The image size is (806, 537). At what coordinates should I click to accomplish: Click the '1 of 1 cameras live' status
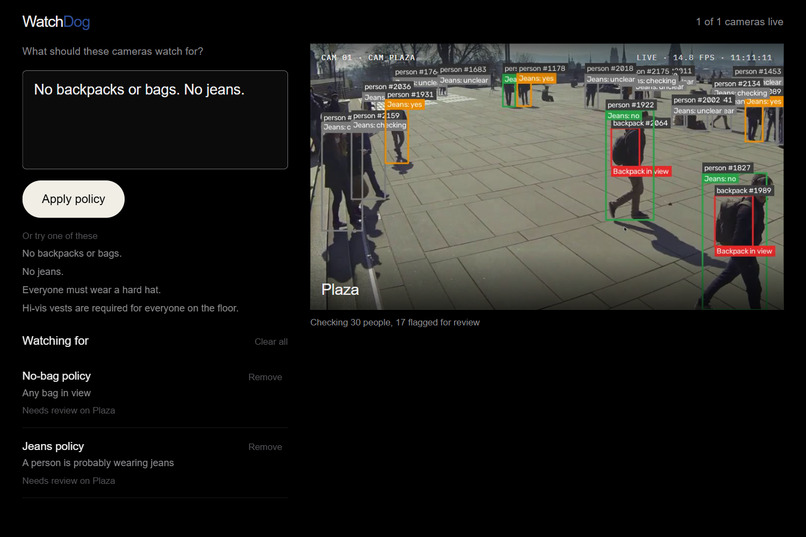pyautogui.click(x=739, y=22)
